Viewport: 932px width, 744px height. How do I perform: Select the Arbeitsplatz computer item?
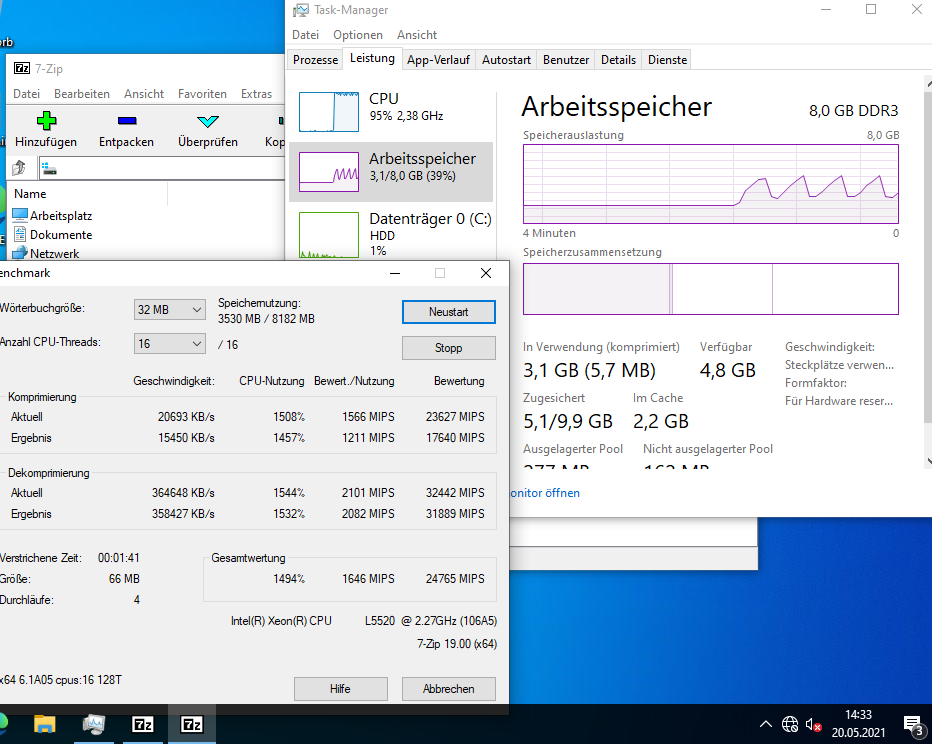click(52, 216)
